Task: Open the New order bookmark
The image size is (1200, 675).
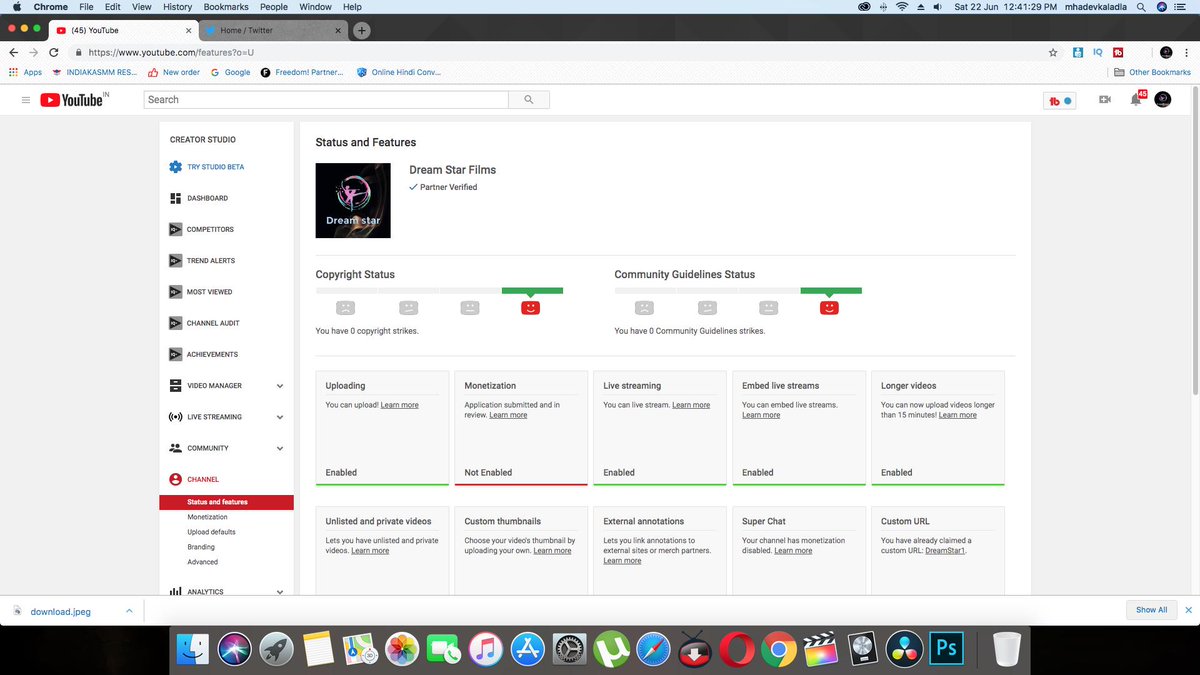Action: (174, 72)
